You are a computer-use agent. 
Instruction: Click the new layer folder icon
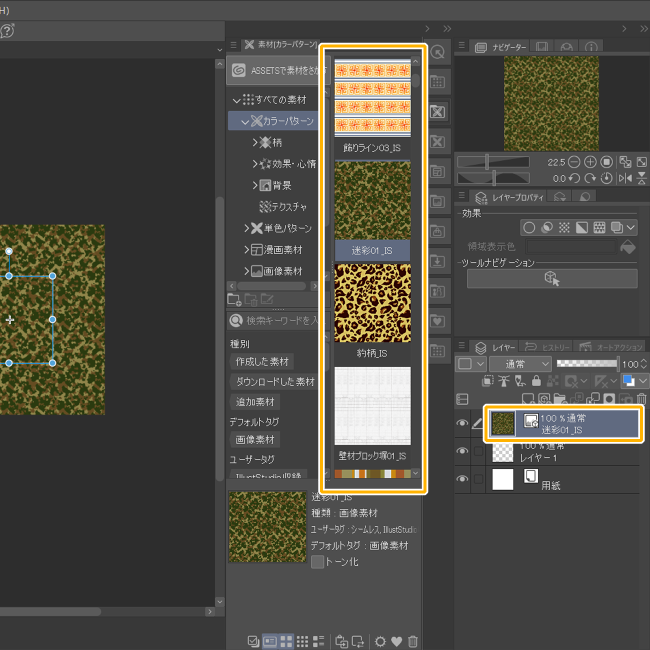coord(560,399)
